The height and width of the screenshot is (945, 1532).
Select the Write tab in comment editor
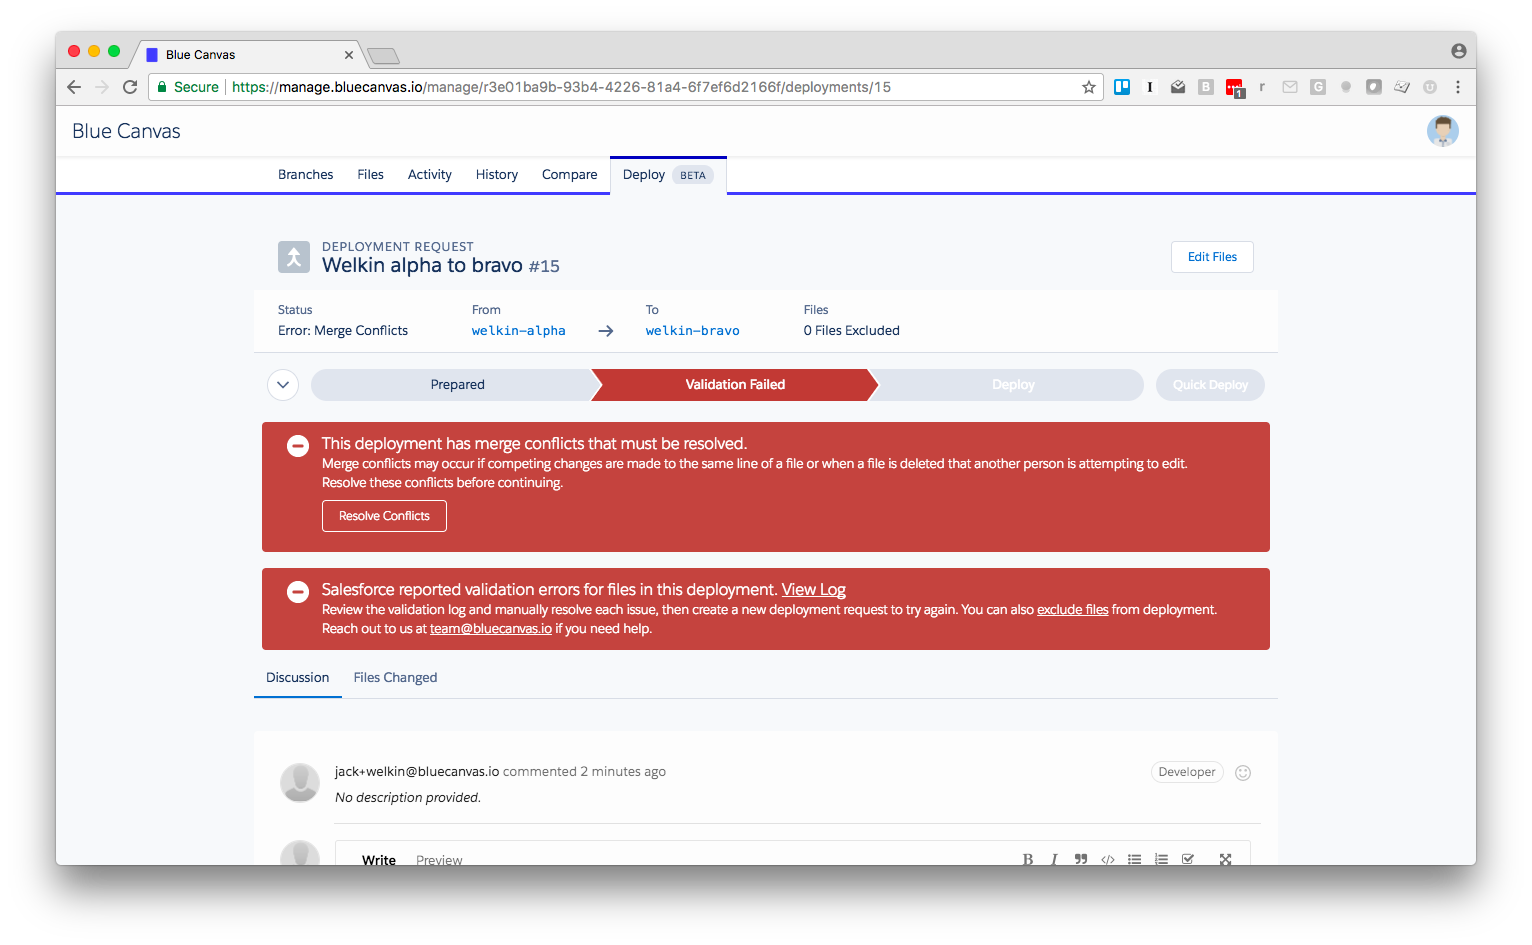tap(379, 860)
